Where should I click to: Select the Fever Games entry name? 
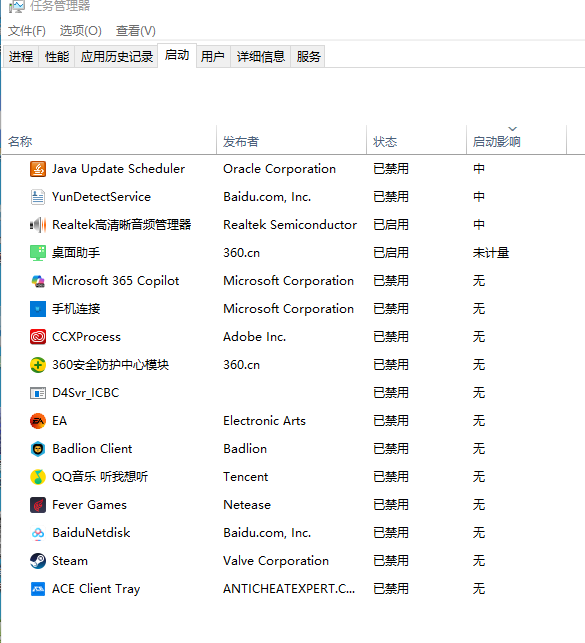[89, 505]
